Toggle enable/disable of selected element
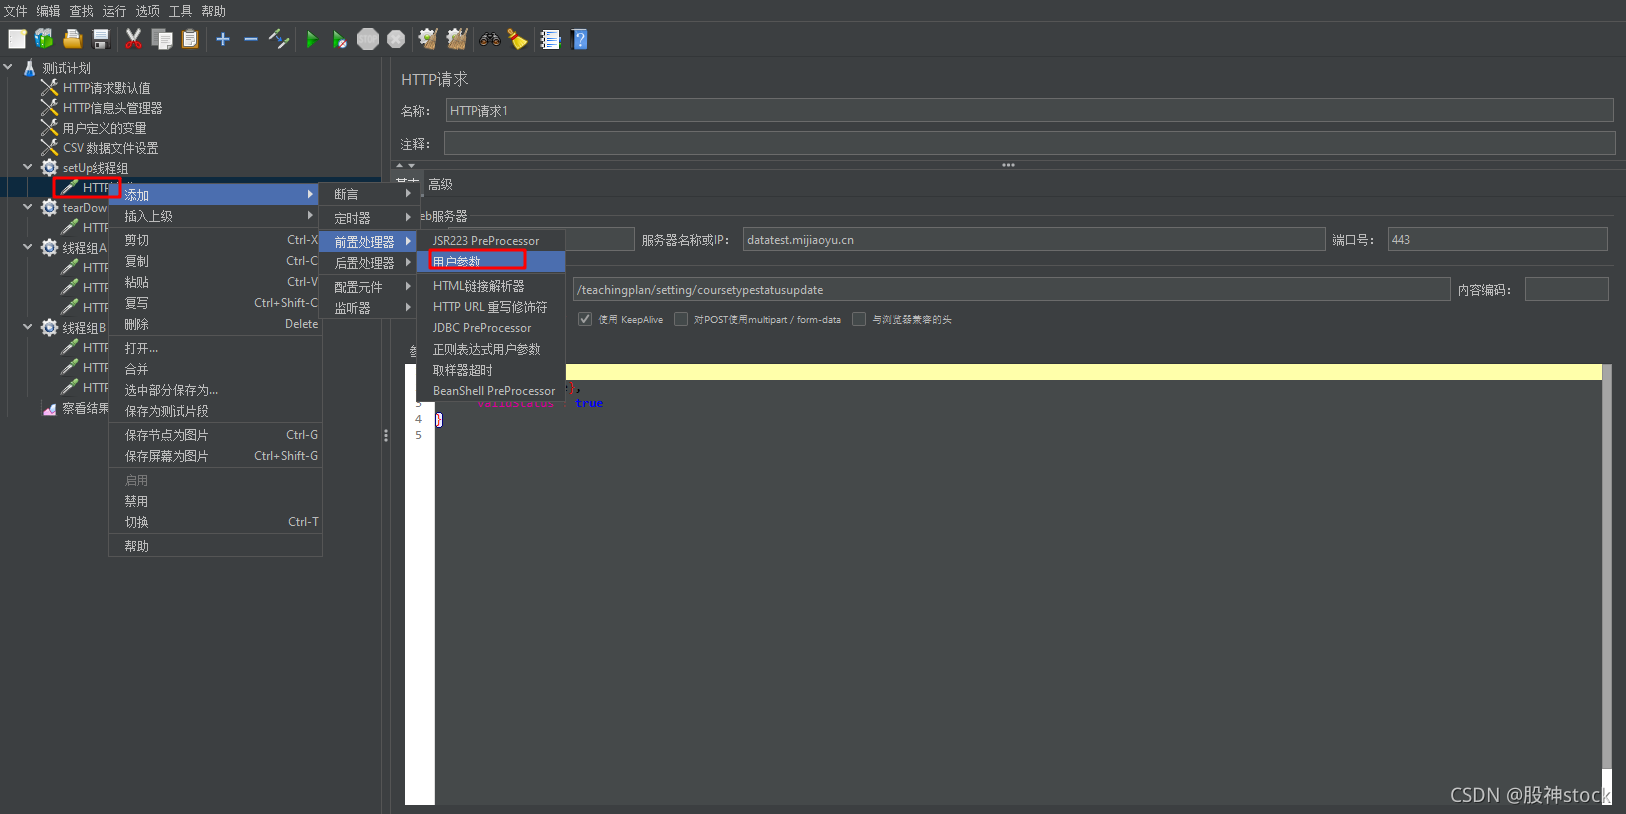Image resolution: width=1626 pixels, height=814 pixels. point(279,39)
